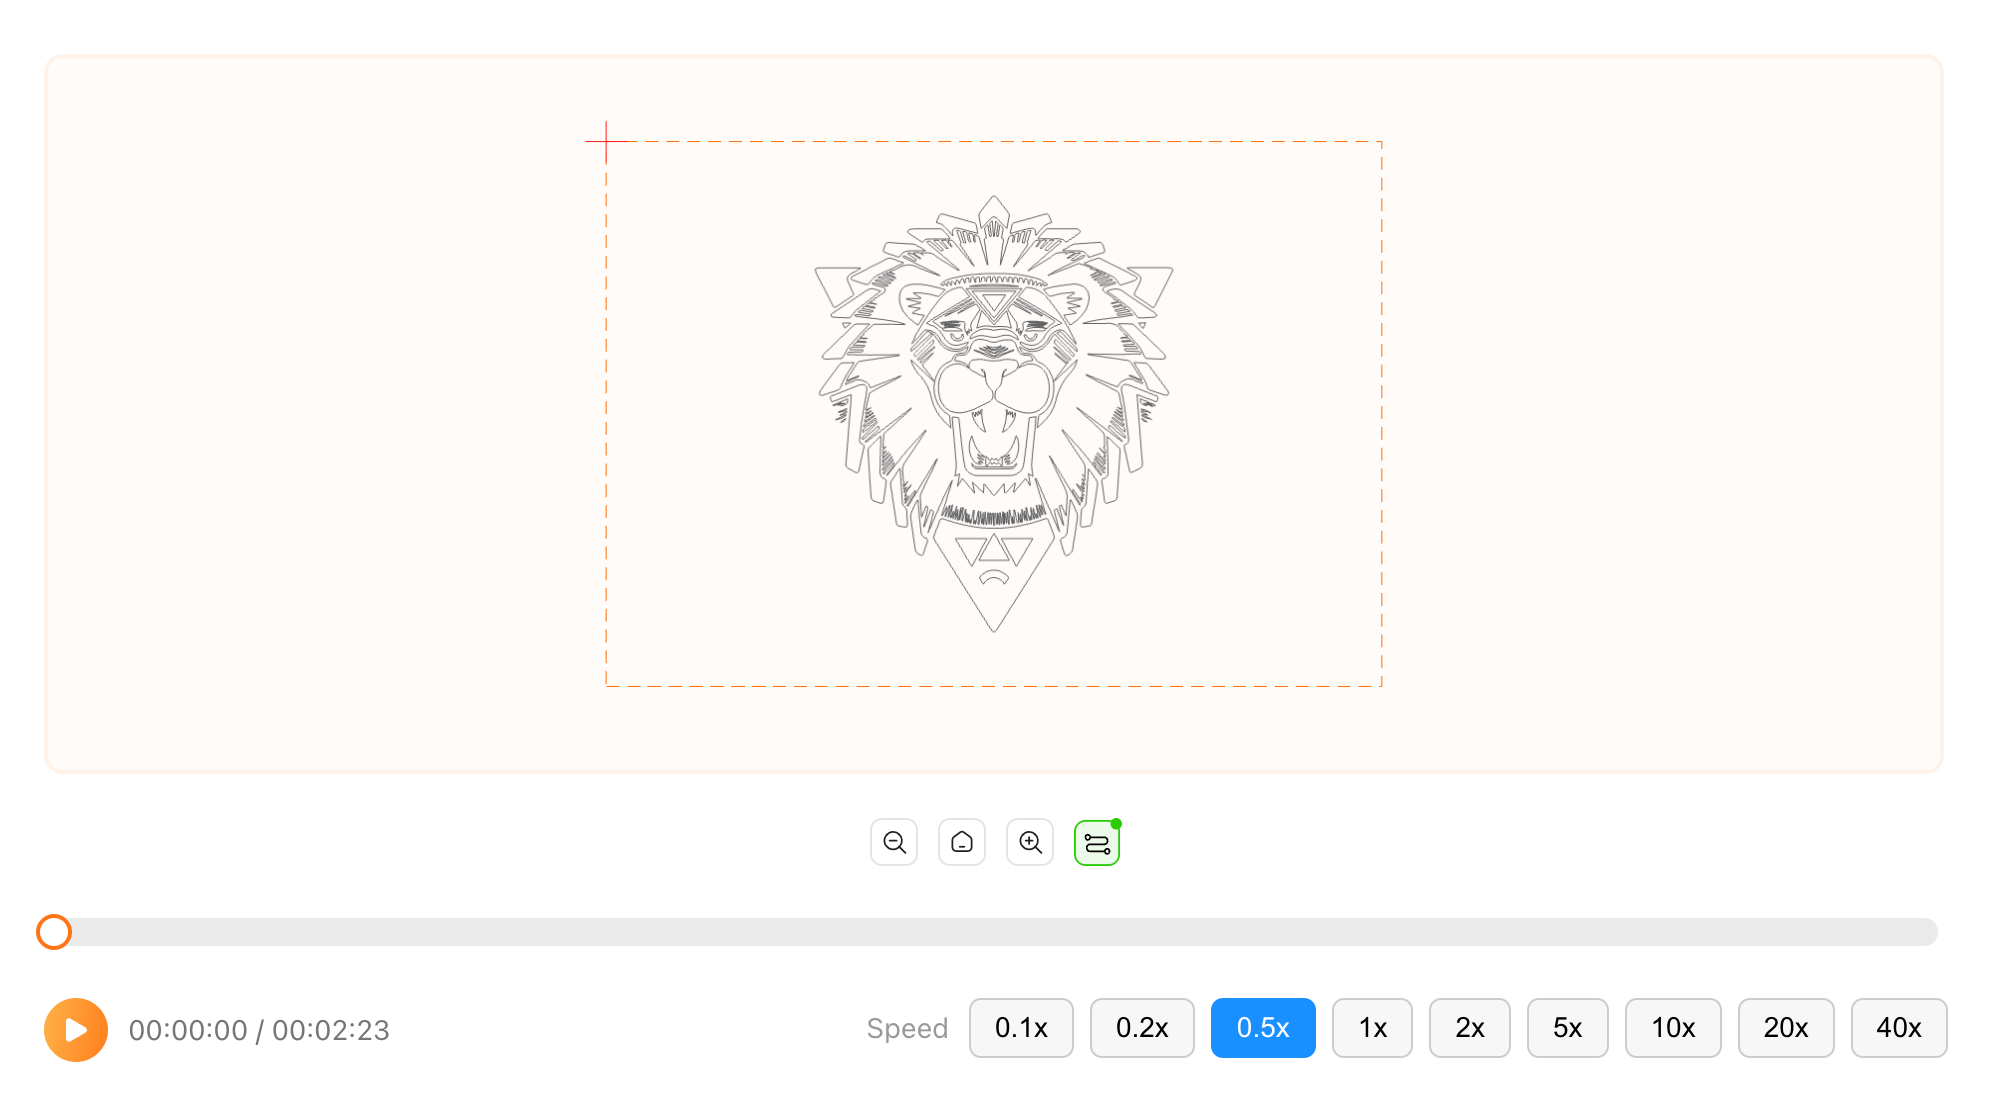This screenshot has height=1100, width=2010.
Task: Set simulation speed to 5x
Action: tap(1567, 1028)
